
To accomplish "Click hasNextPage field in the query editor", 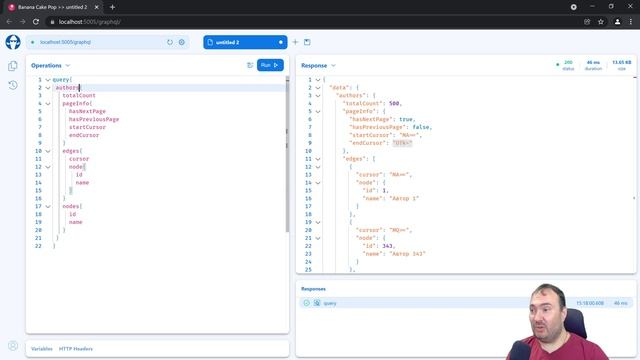I will point(87,111).
